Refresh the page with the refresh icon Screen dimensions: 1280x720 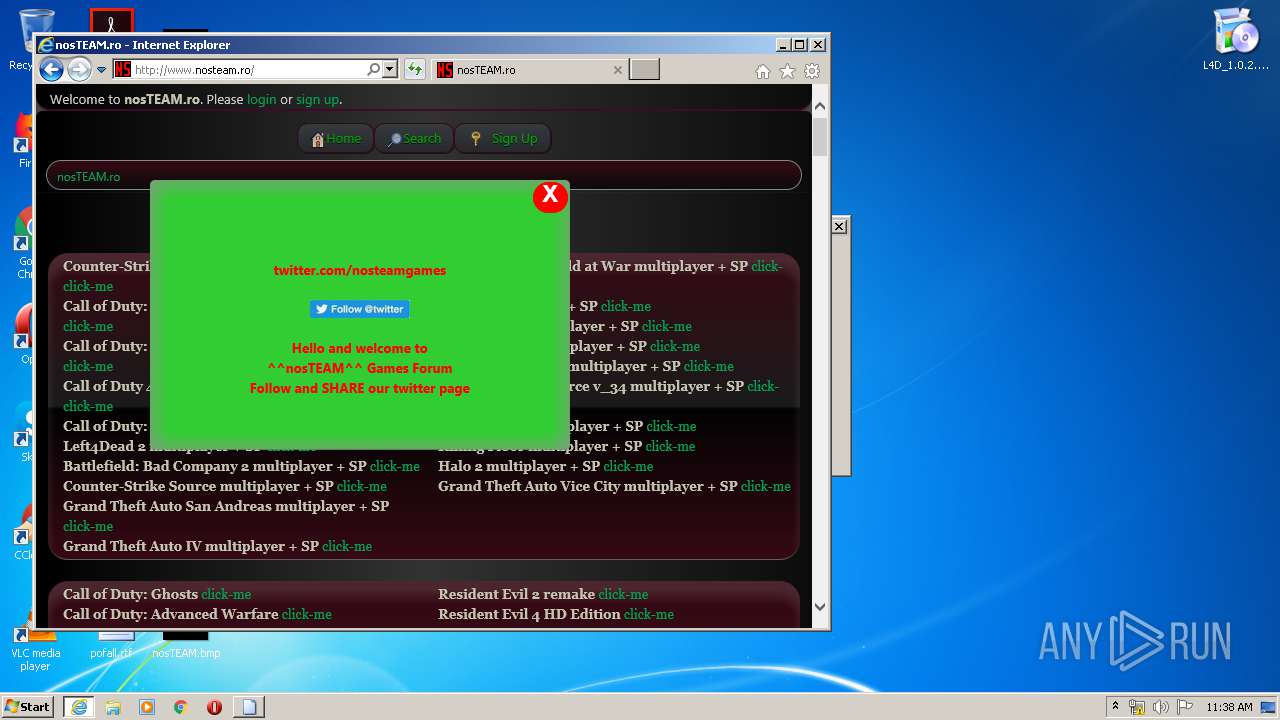point(415,70)
